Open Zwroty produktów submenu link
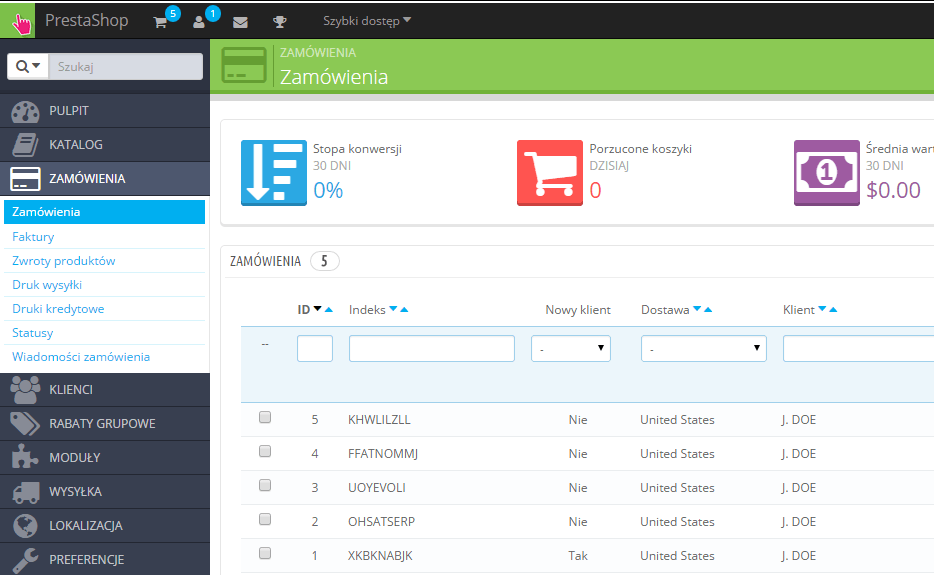The width and height of the screenshot is (934, 575). (64, 261)
